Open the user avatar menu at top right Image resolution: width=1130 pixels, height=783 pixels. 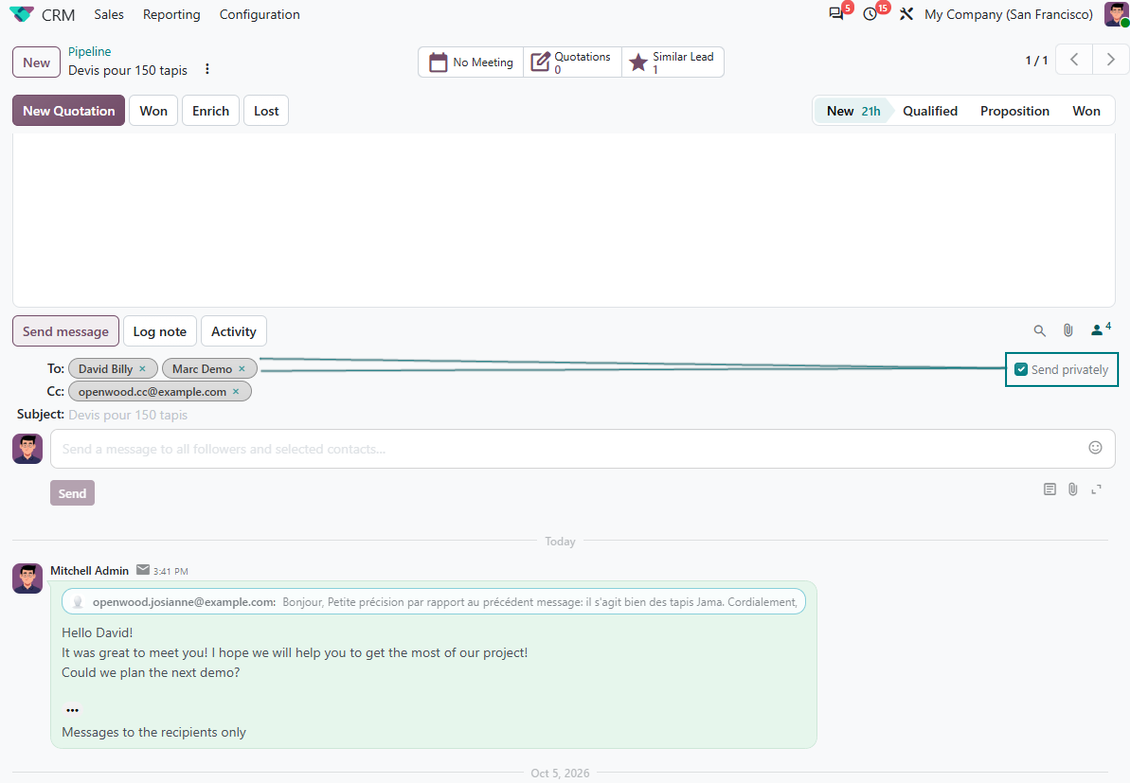click(x=1116, y=14)
